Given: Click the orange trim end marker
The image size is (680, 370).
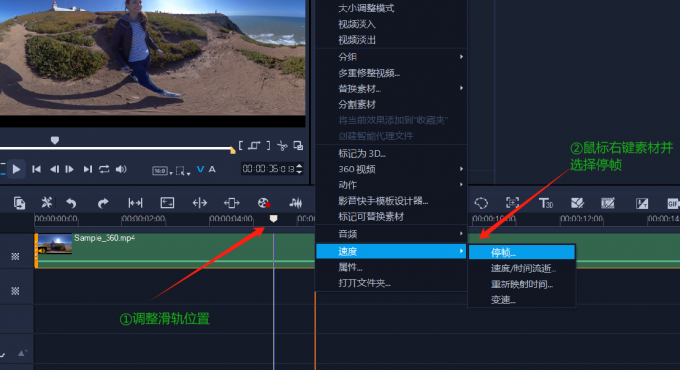Looking at the screenshot, I should pyautogui.click(x=233, y=151).
